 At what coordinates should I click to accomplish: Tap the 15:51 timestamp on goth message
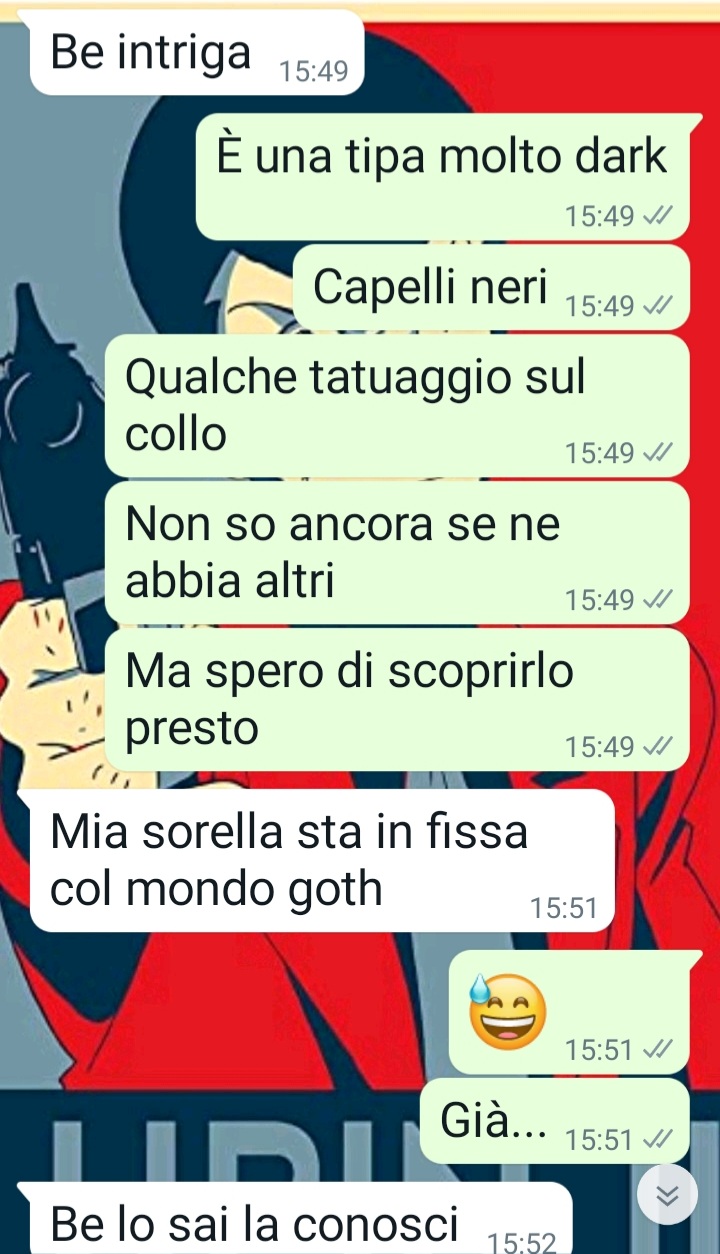coord(563,908)
